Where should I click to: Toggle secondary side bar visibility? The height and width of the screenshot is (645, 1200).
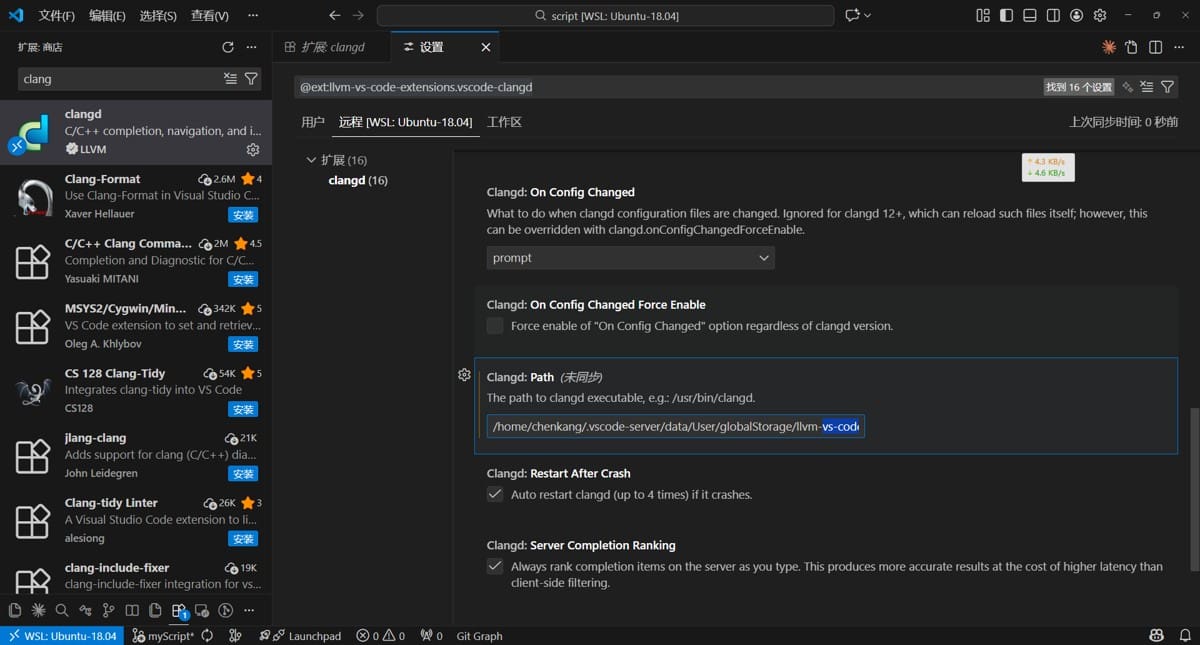[1053, 16]
